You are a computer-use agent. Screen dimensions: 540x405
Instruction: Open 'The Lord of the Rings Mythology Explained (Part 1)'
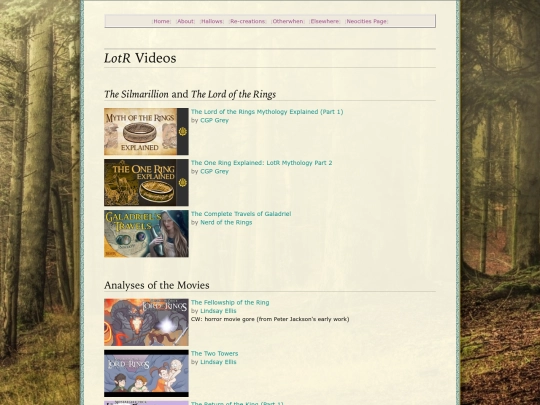click(267, 112)
